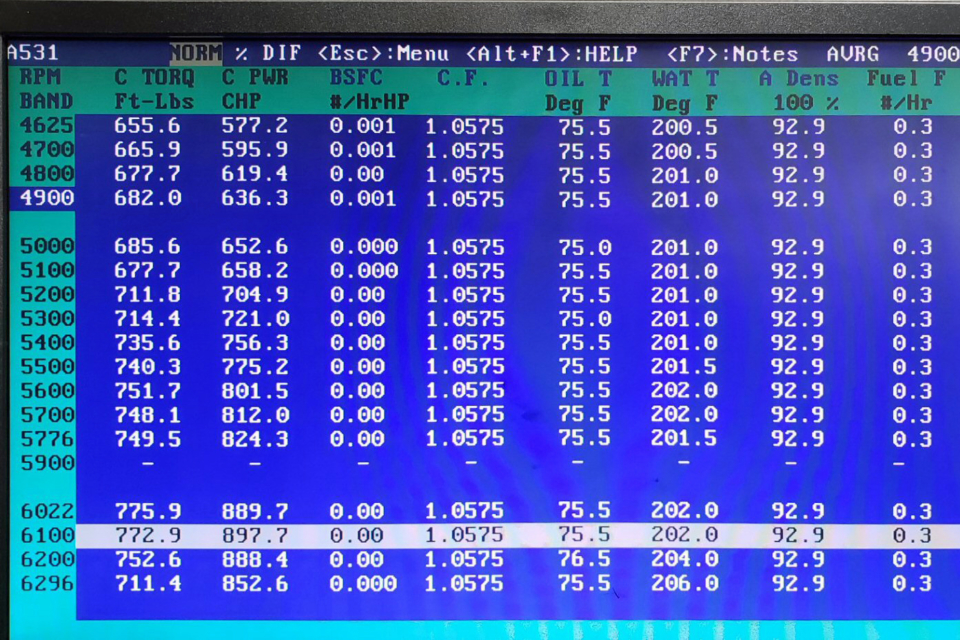The width and height of the screenshot is (960, 640).
Task: Select the 4700 RPM row label
Action: [47, 149]
